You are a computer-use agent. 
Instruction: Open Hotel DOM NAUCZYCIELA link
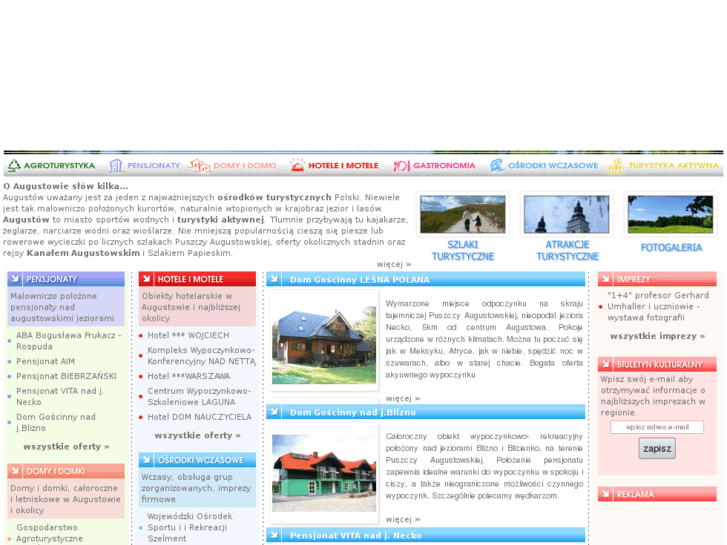199,417
